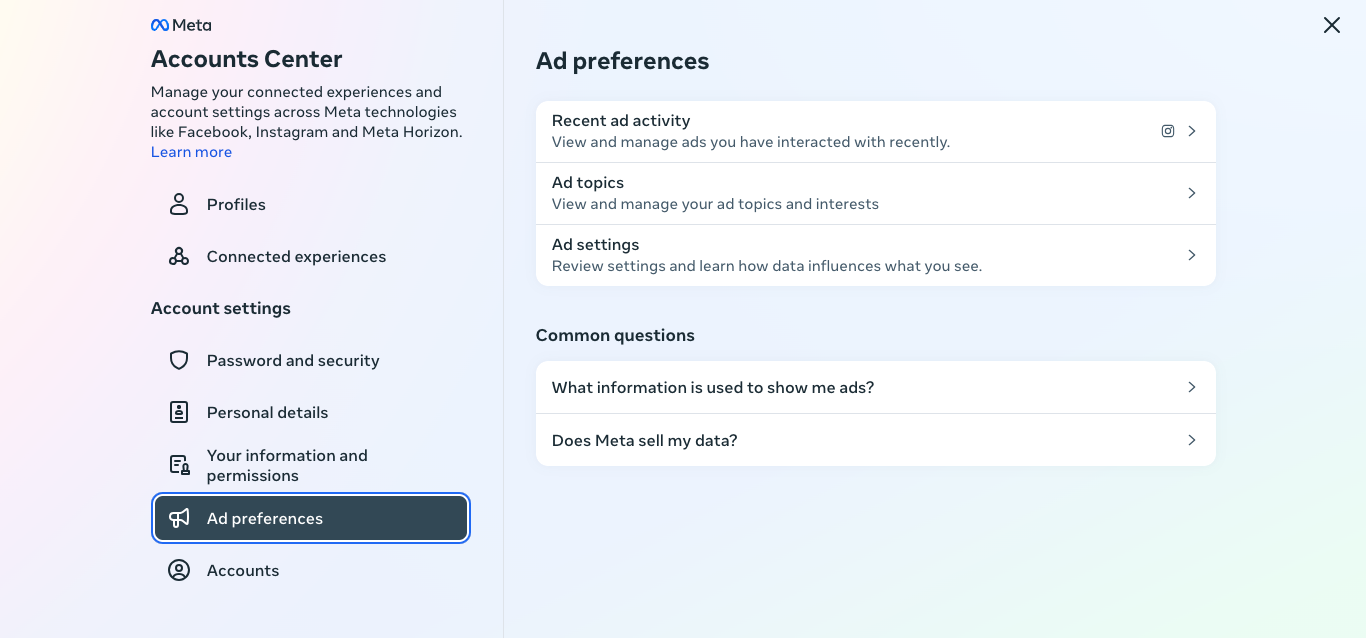The width and height of the screenshot is (1366, 638).
Task: Click the Meta logo
Action: (x=181, y=24)
